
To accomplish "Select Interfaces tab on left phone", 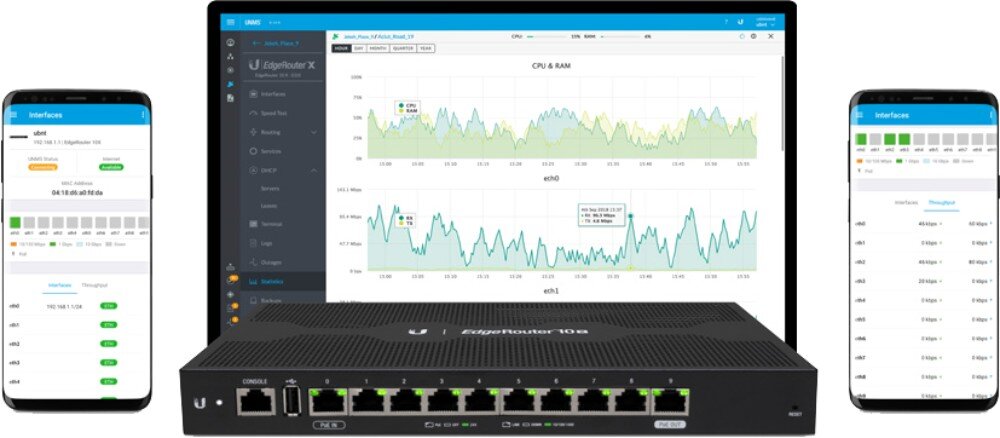I will [x=59, y=285].
